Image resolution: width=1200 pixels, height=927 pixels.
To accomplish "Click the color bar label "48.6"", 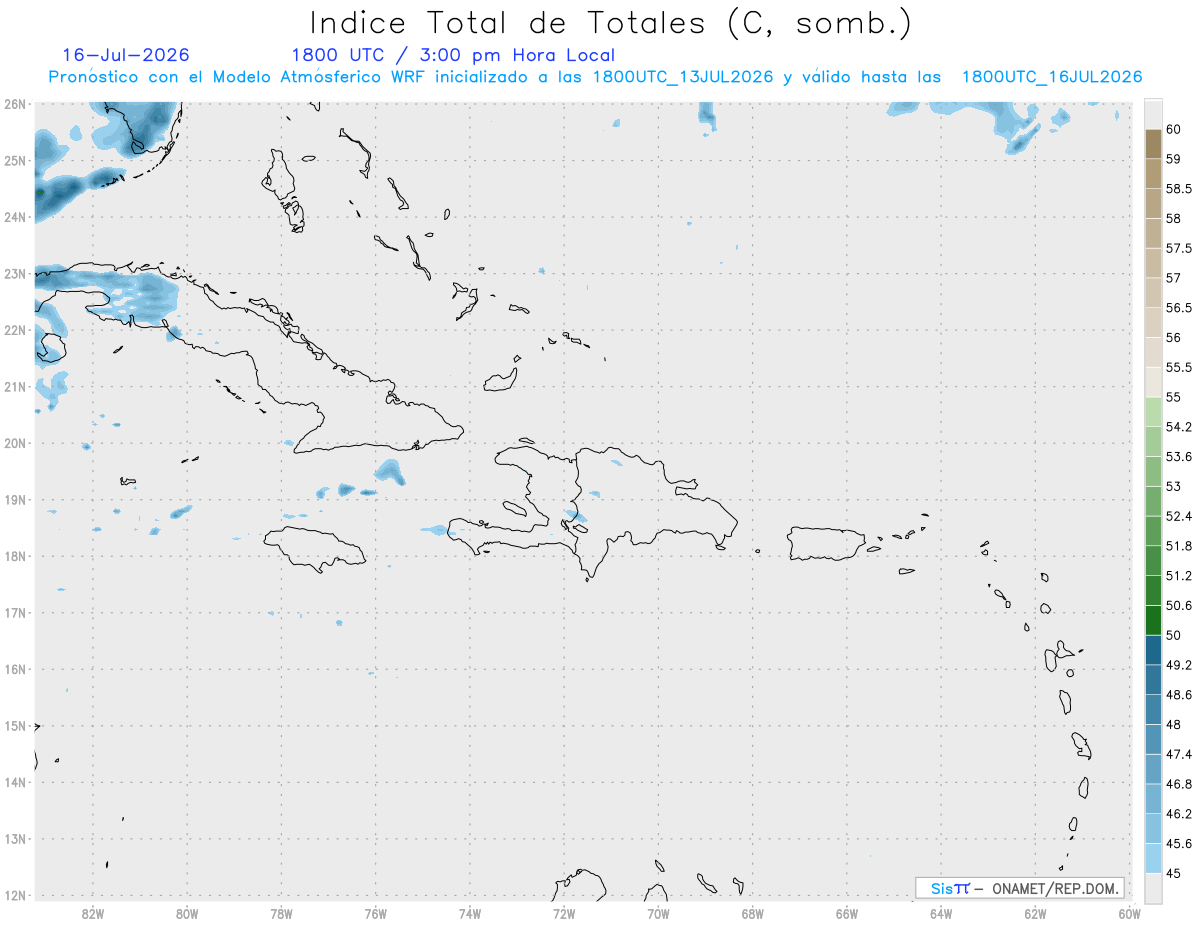I will (1179, 695).
